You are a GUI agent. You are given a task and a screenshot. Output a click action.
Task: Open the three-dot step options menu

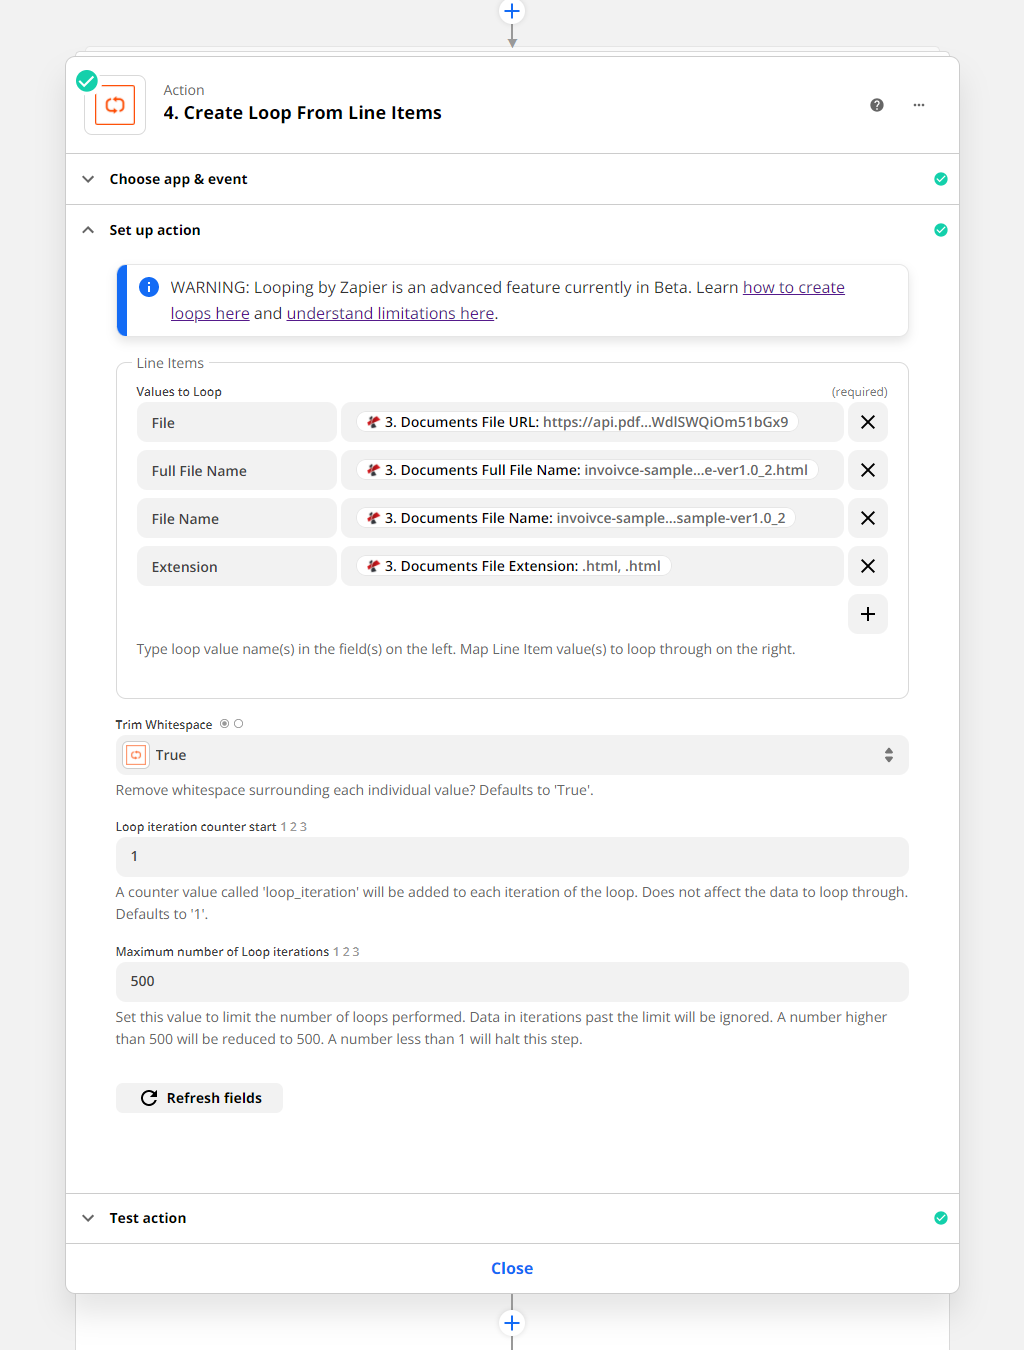(919, 105)
